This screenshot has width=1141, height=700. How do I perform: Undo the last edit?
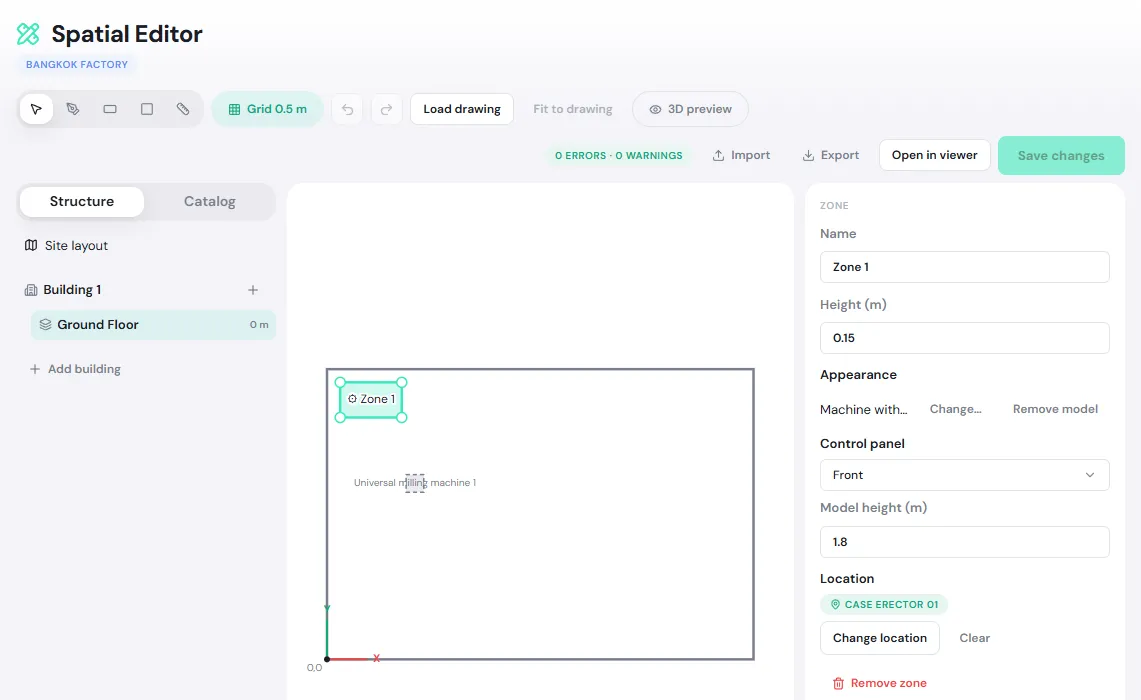coord(348,109)
